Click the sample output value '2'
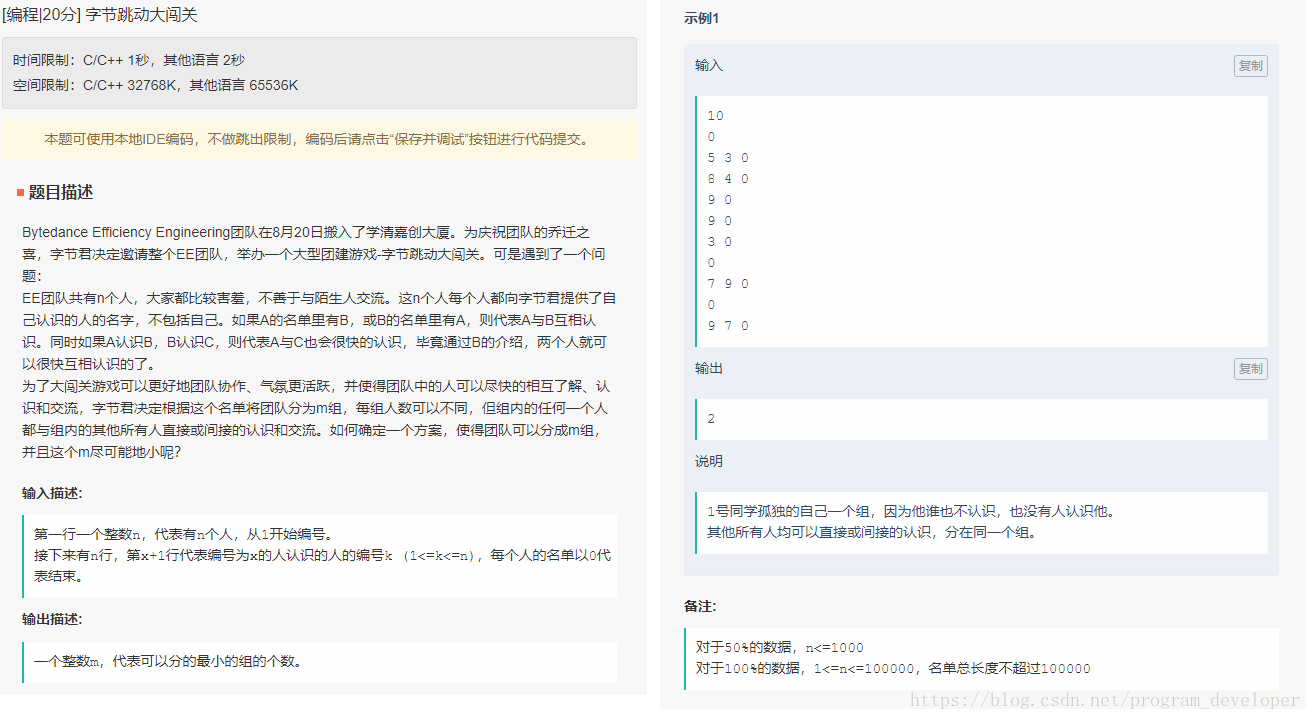 coord(711,419)
